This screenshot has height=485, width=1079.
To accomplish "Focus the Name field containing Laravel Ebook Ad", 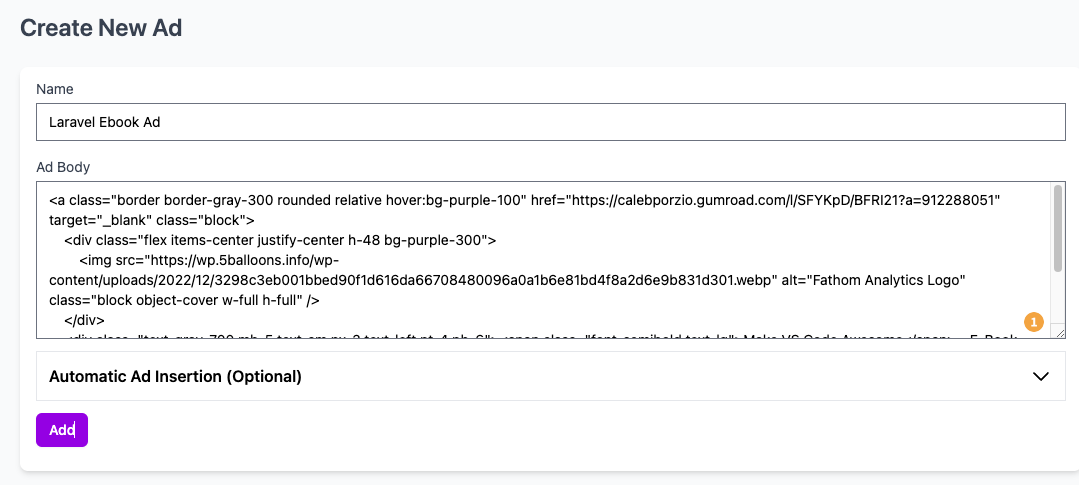I will 551,122.
